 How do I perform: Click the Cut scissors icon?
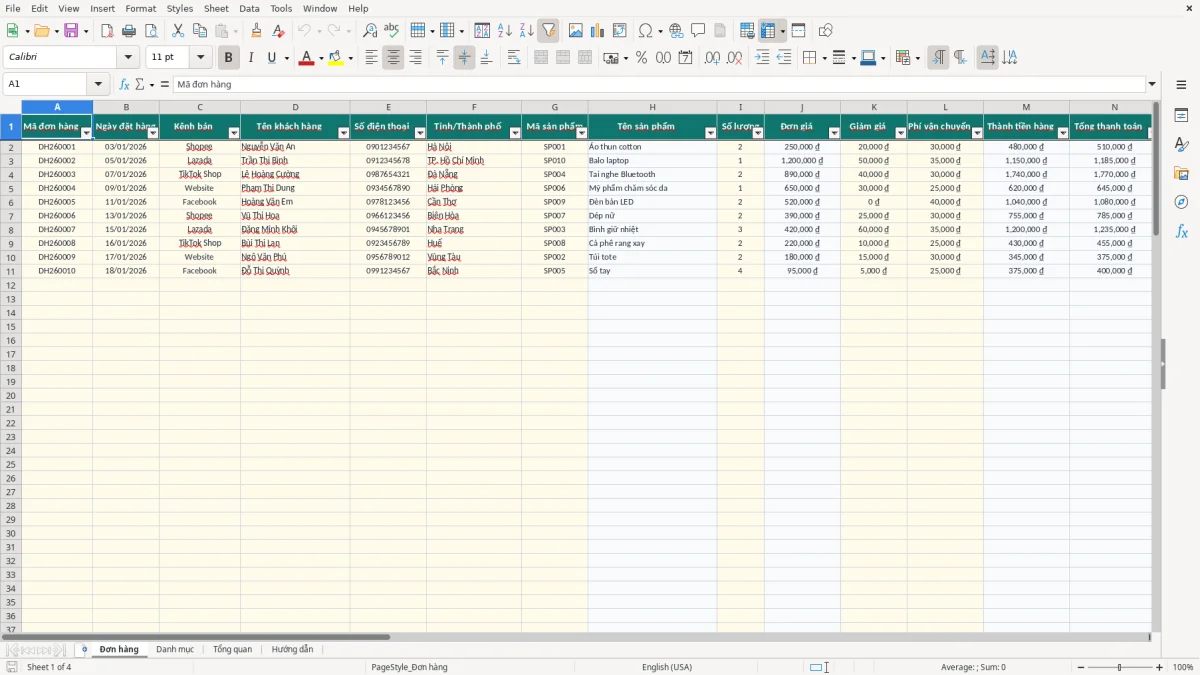click(178, 31)
